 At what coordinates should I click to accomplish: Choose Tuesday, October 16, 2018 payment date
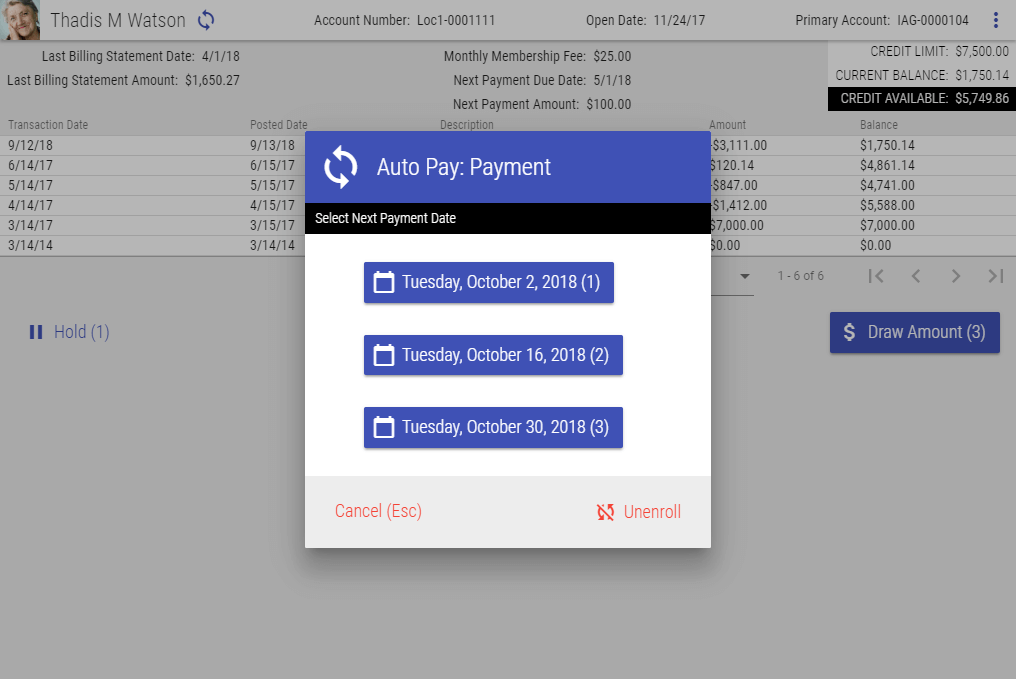[x=493, y=355]
